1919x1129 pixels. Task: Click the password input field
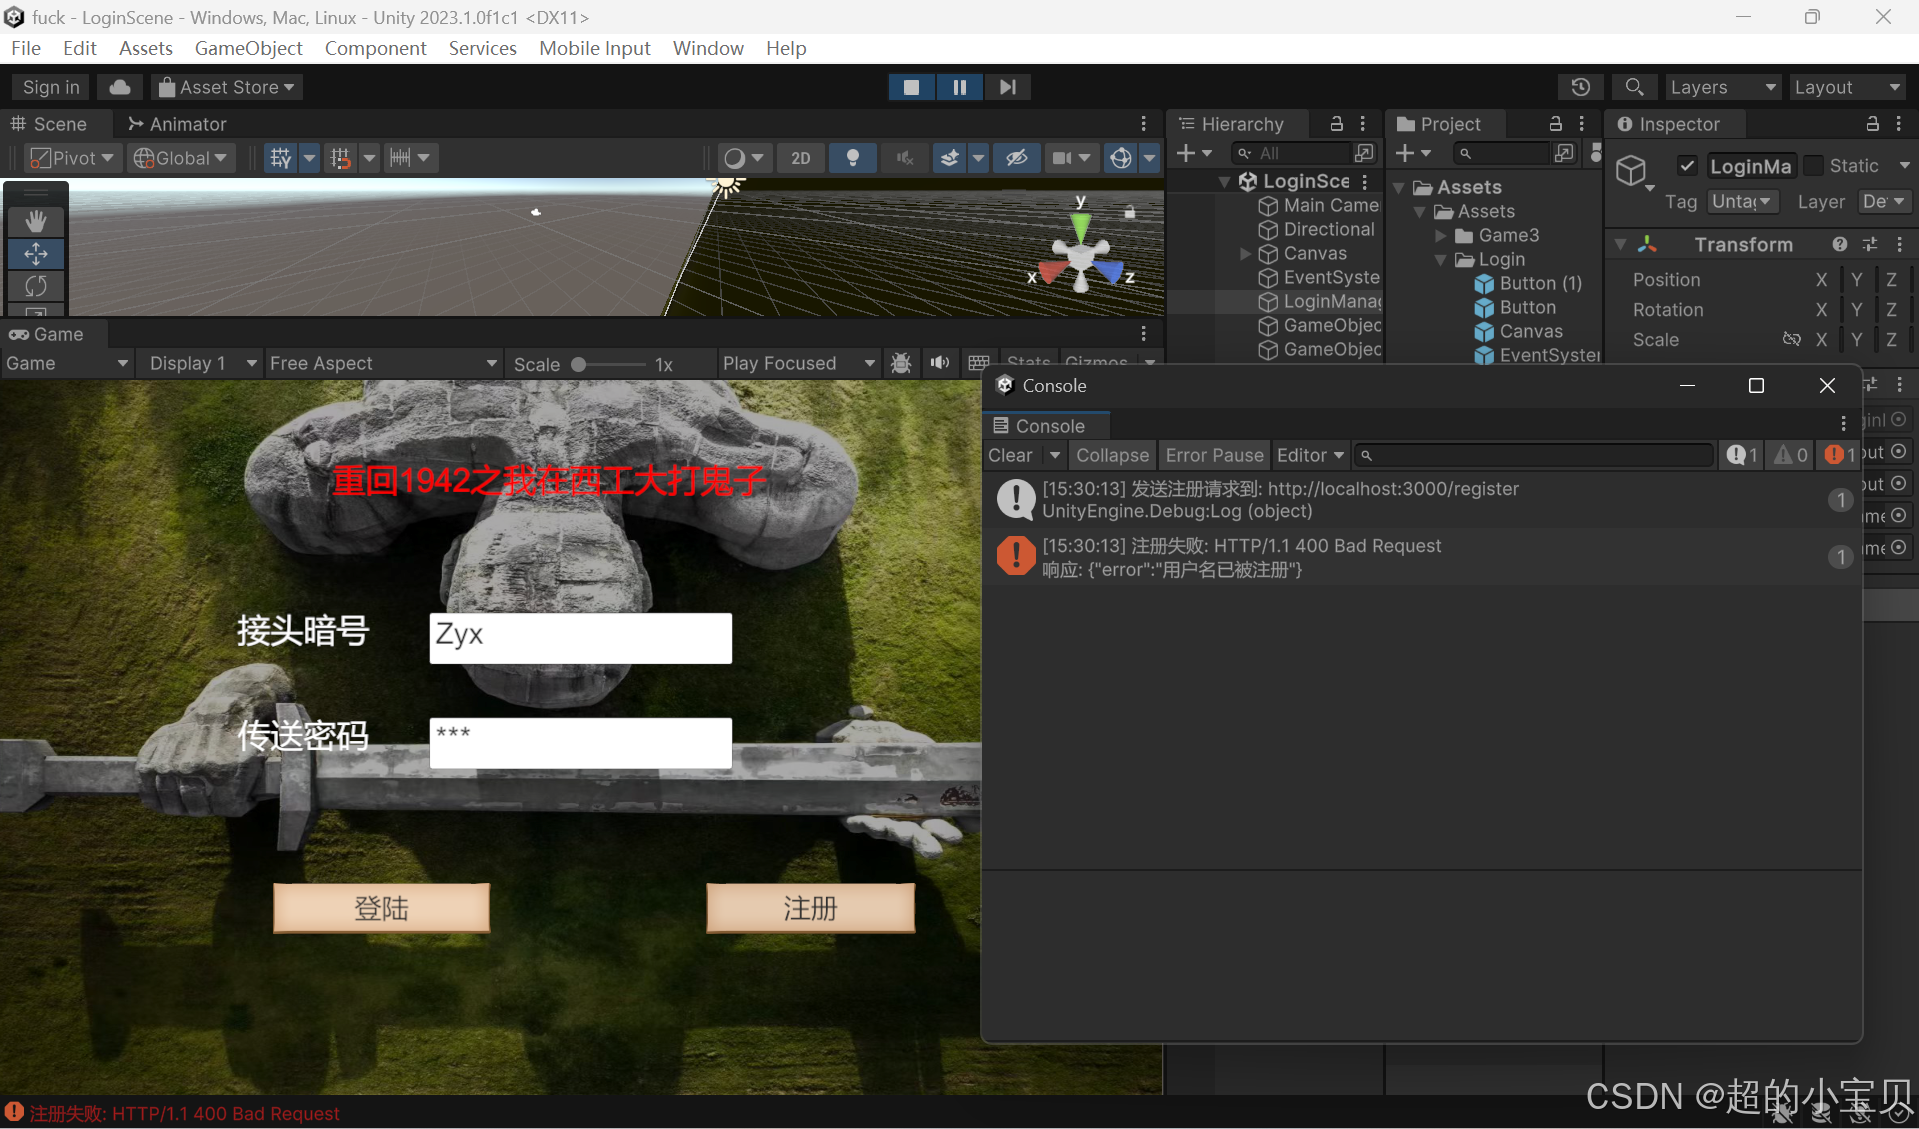(x=580, y=743)
